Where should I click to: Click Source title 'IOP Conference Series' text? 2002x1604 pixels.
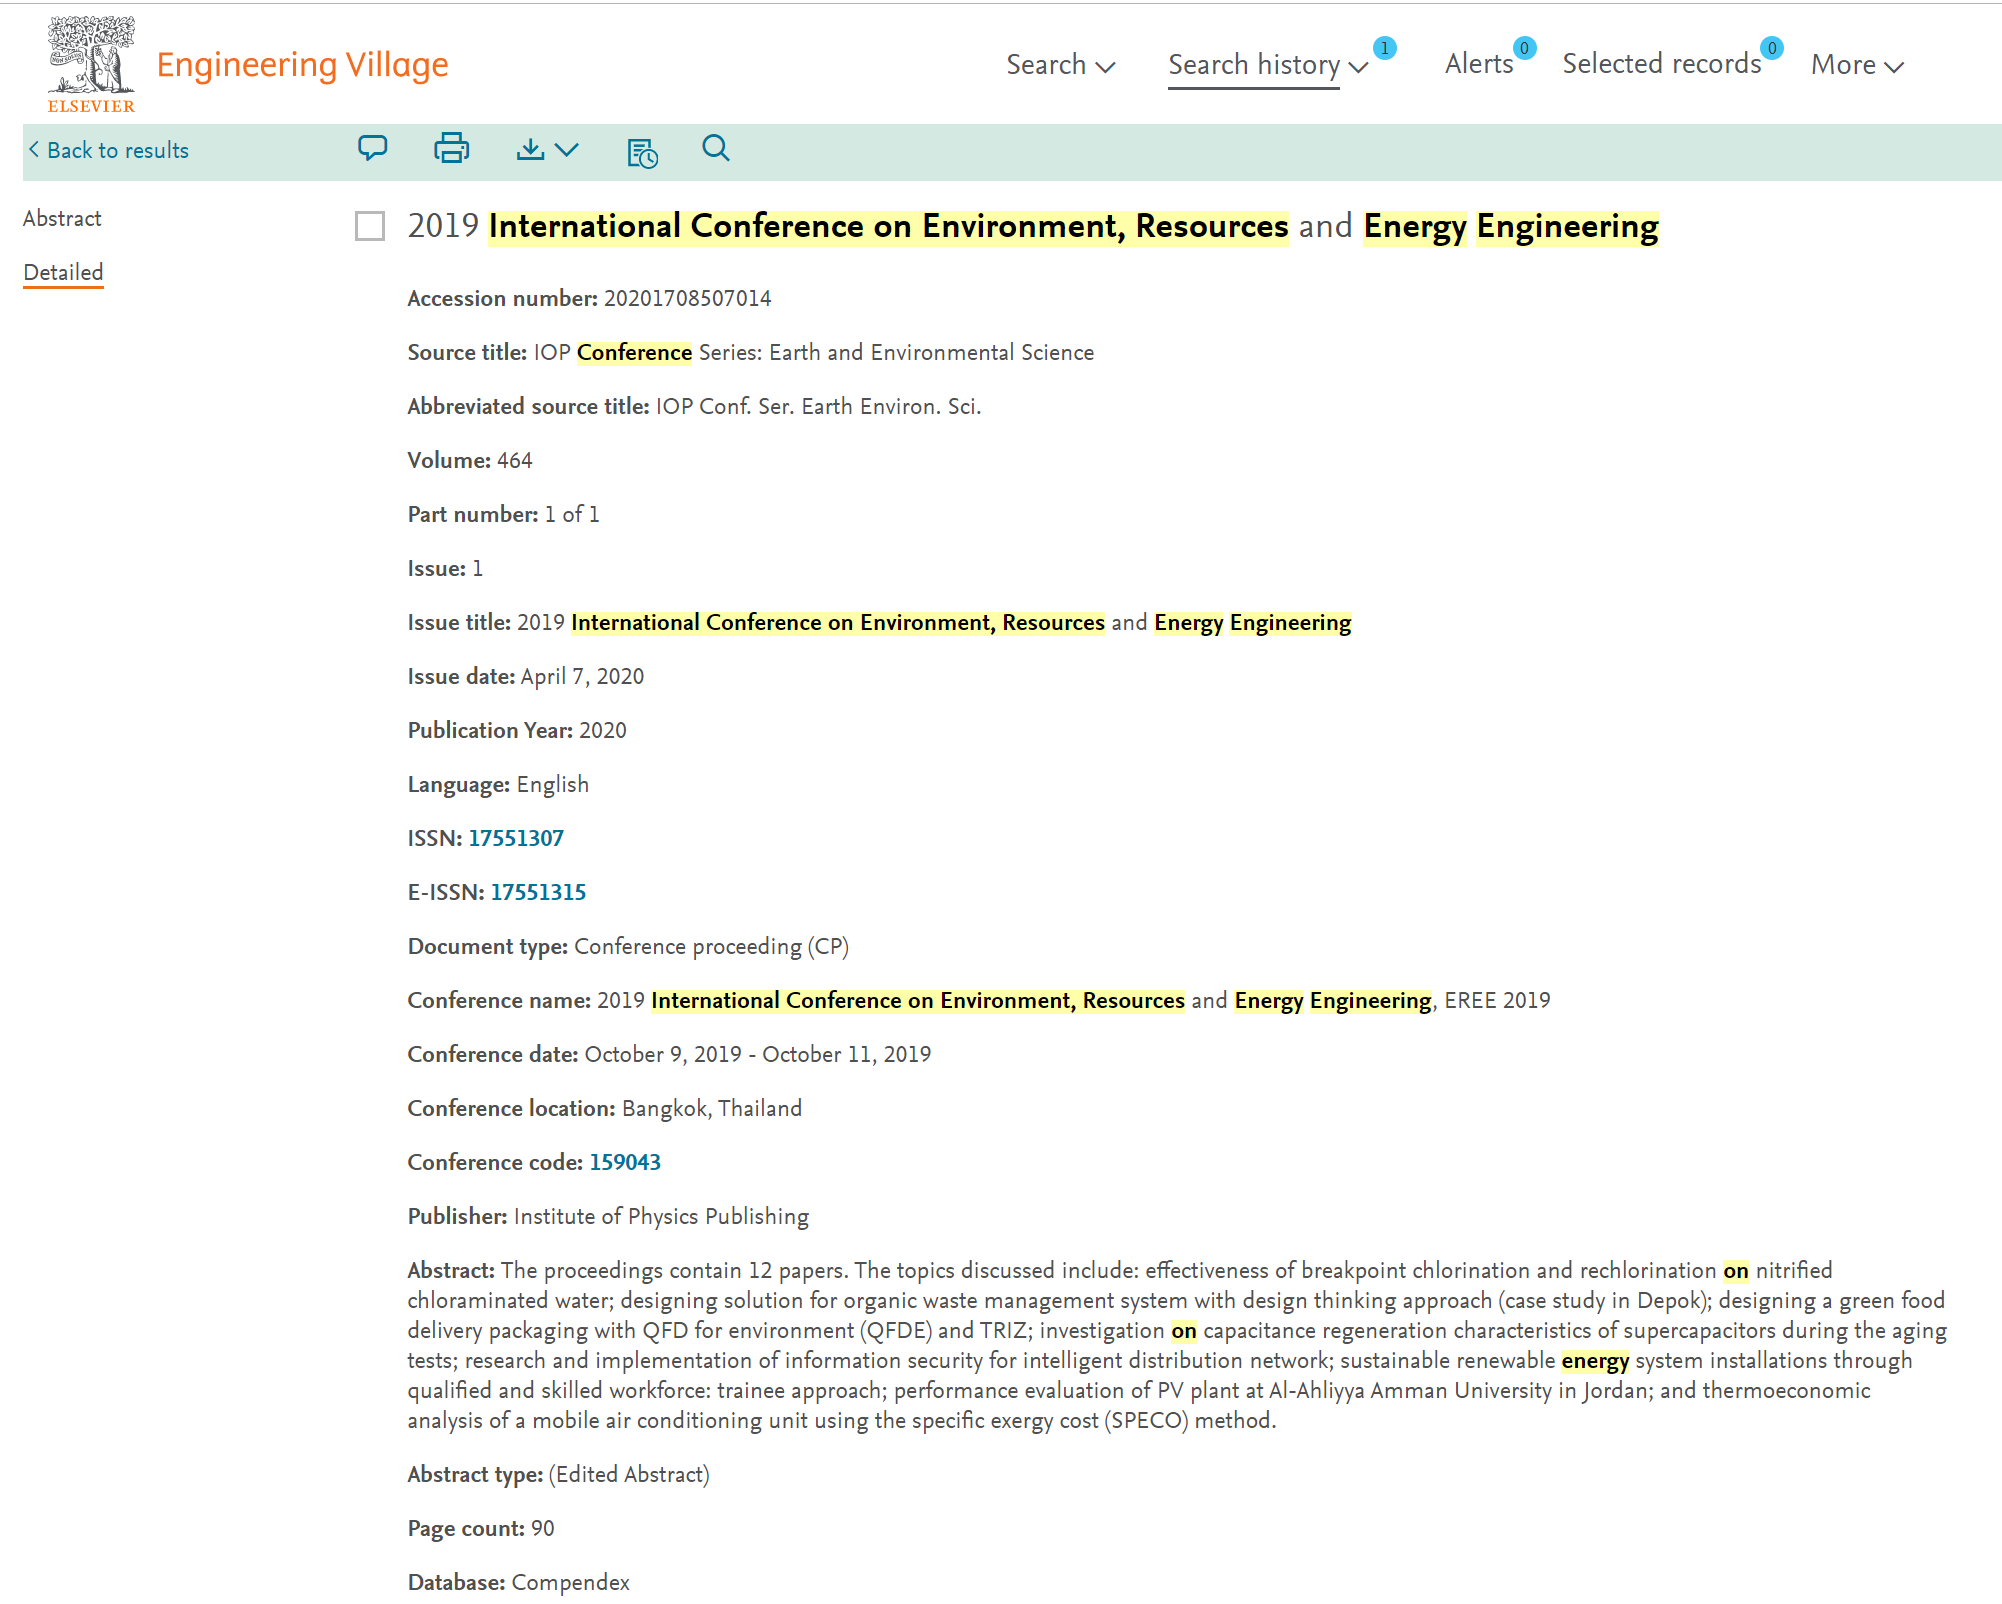point(646,352)
